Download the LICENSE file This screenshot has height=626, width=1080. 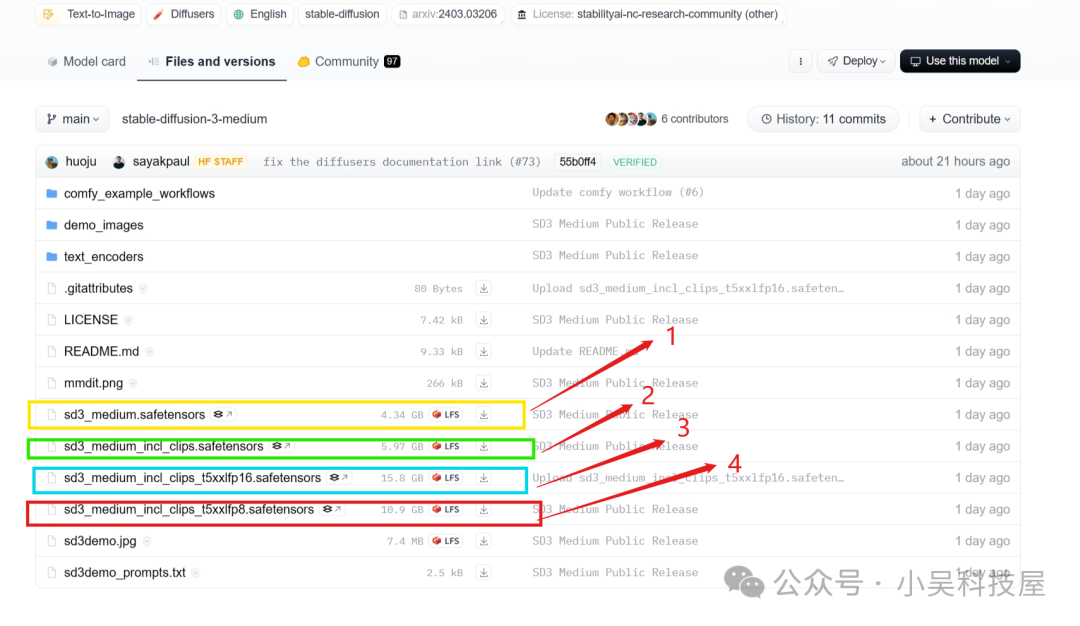484,320
